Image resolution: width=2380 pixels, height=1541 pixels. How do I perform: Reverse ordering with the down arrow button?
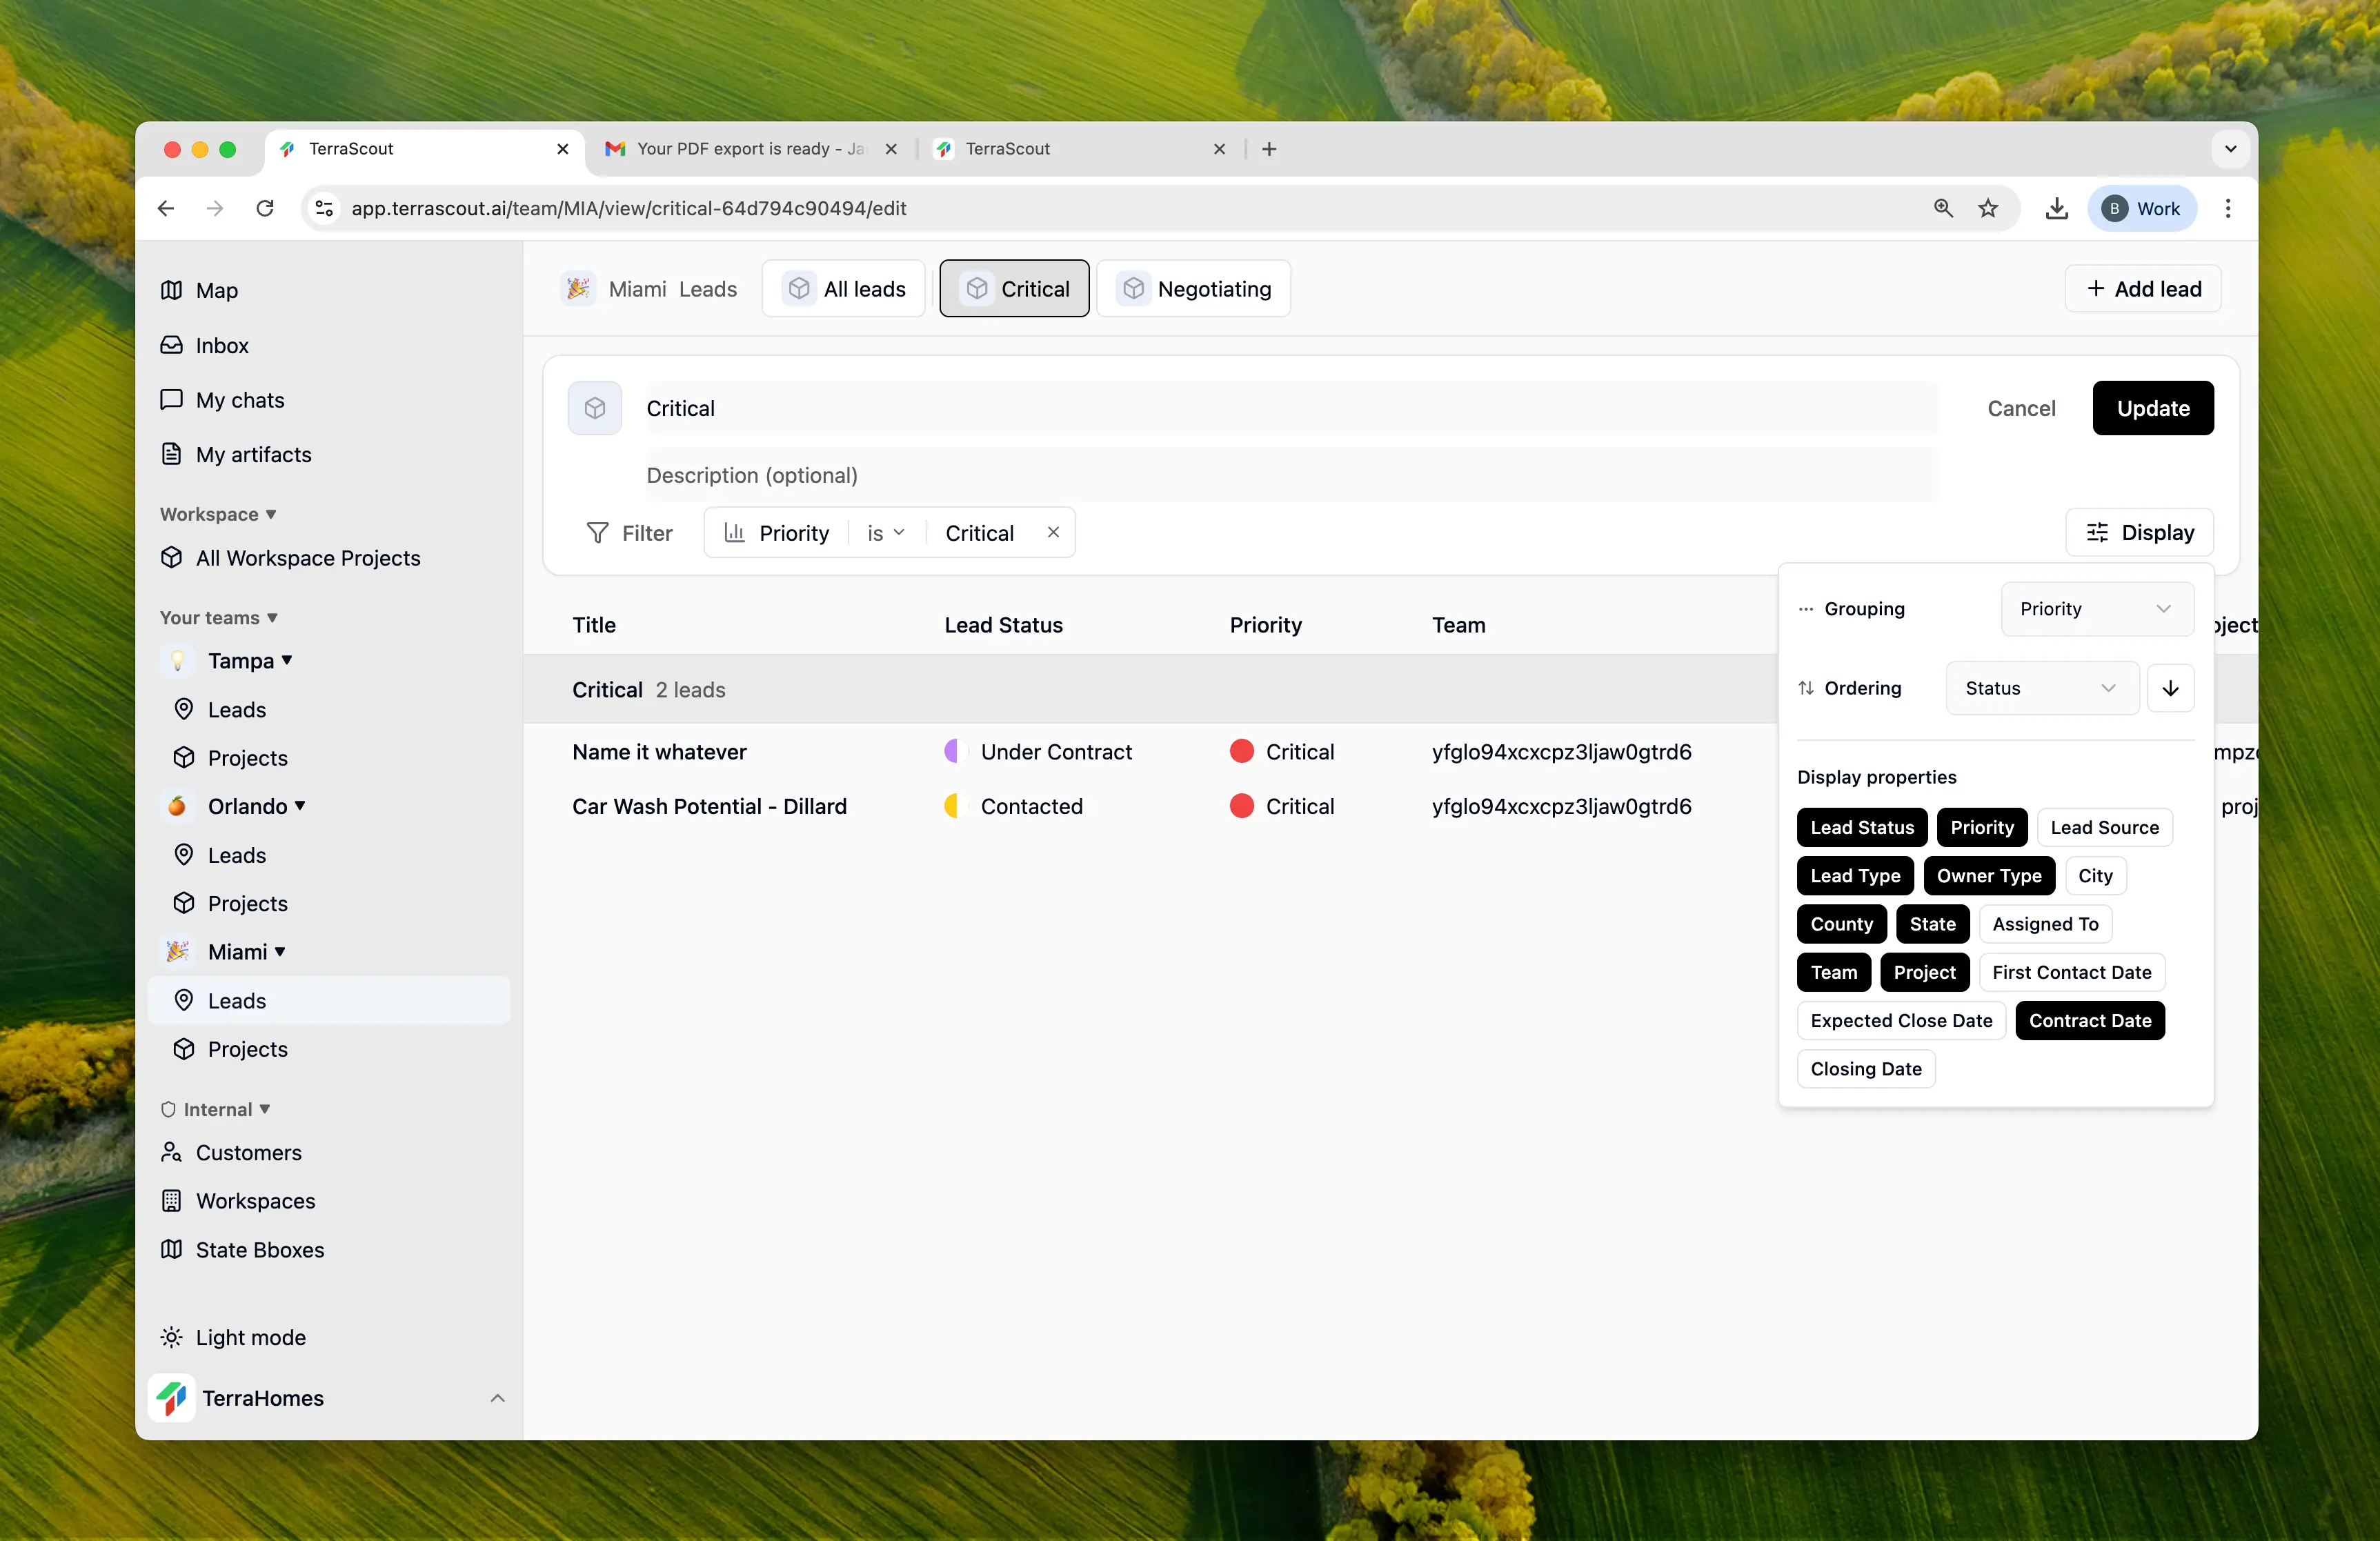(x=2170, y=688)
